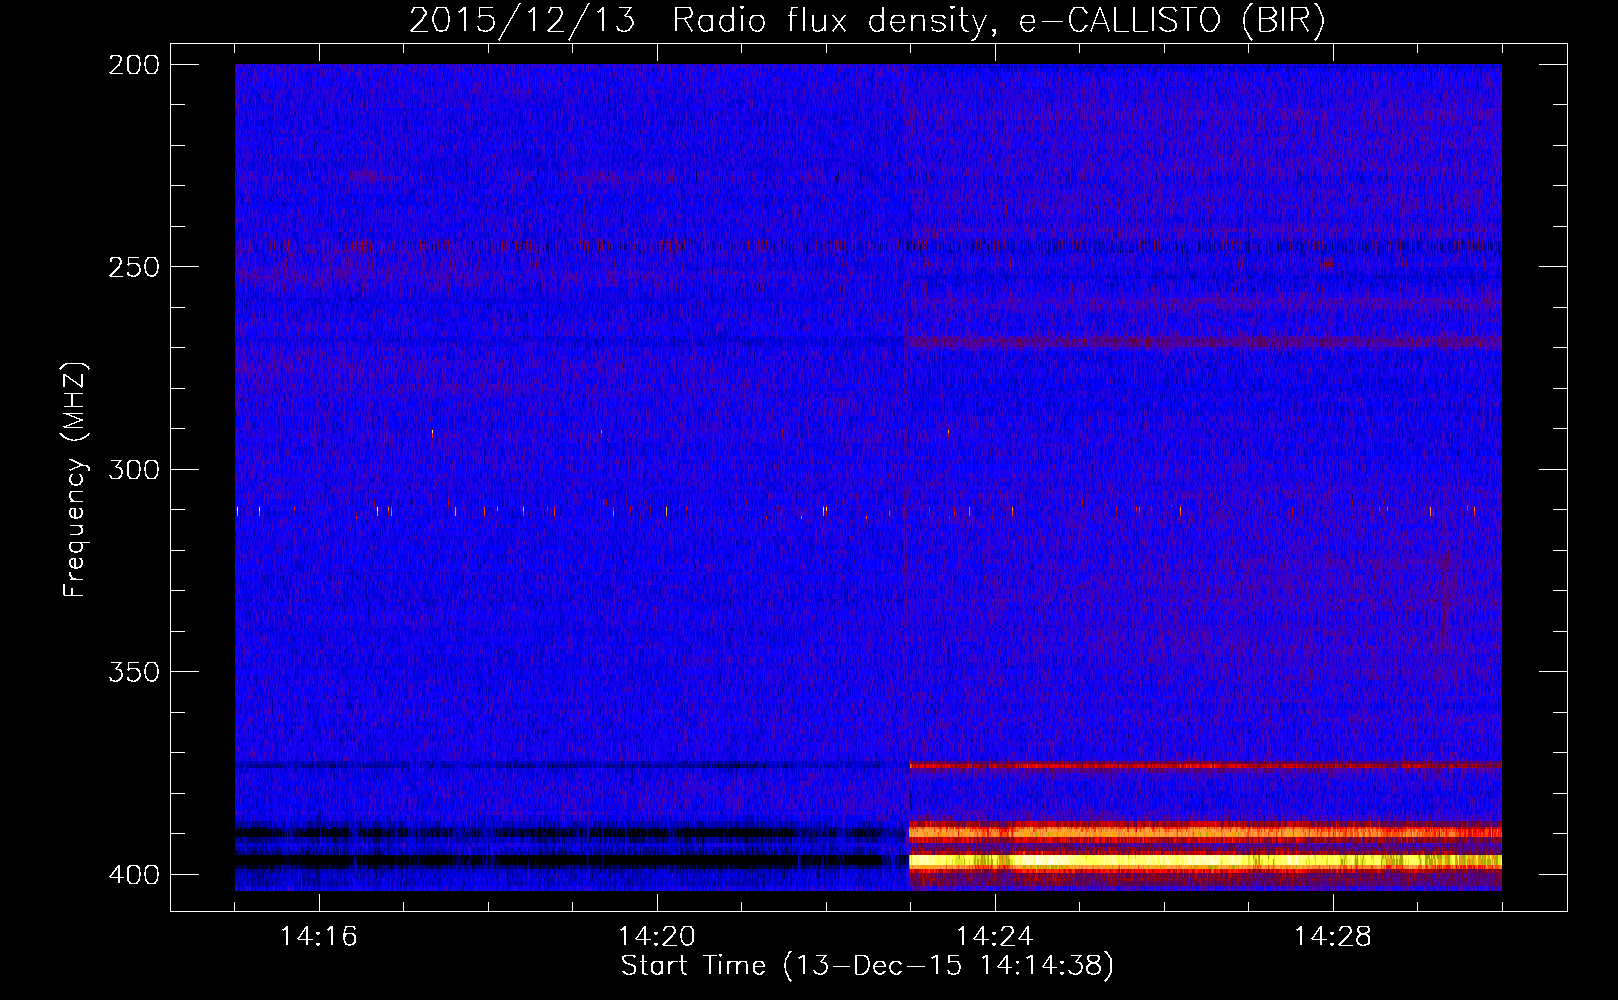Click the 300 frequency tick label
Viewport: 1618px width, 1000px height.
[x=133, y=470]
